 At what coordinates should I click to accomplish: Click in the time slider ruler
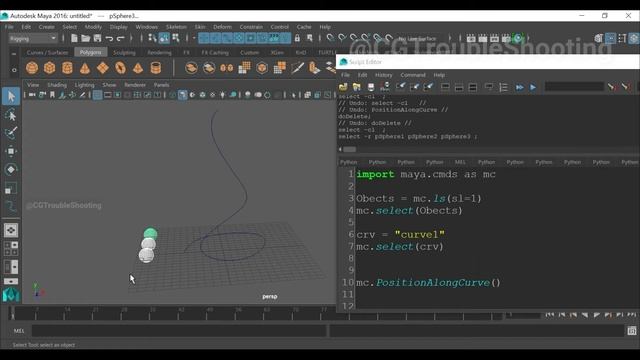255,313
